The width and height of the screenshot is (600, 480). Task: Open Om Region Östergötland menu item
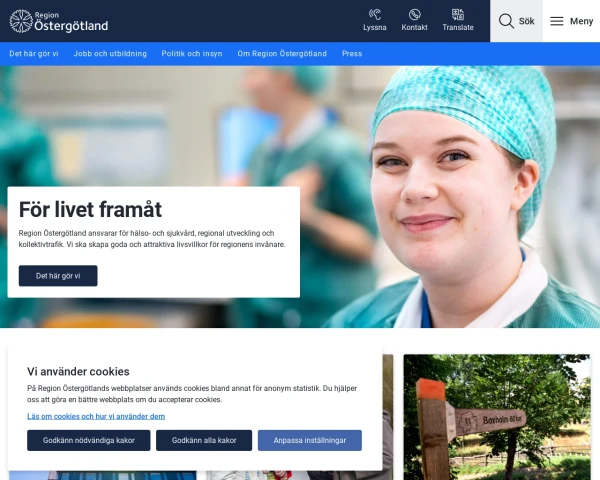[x=282, y=54]
